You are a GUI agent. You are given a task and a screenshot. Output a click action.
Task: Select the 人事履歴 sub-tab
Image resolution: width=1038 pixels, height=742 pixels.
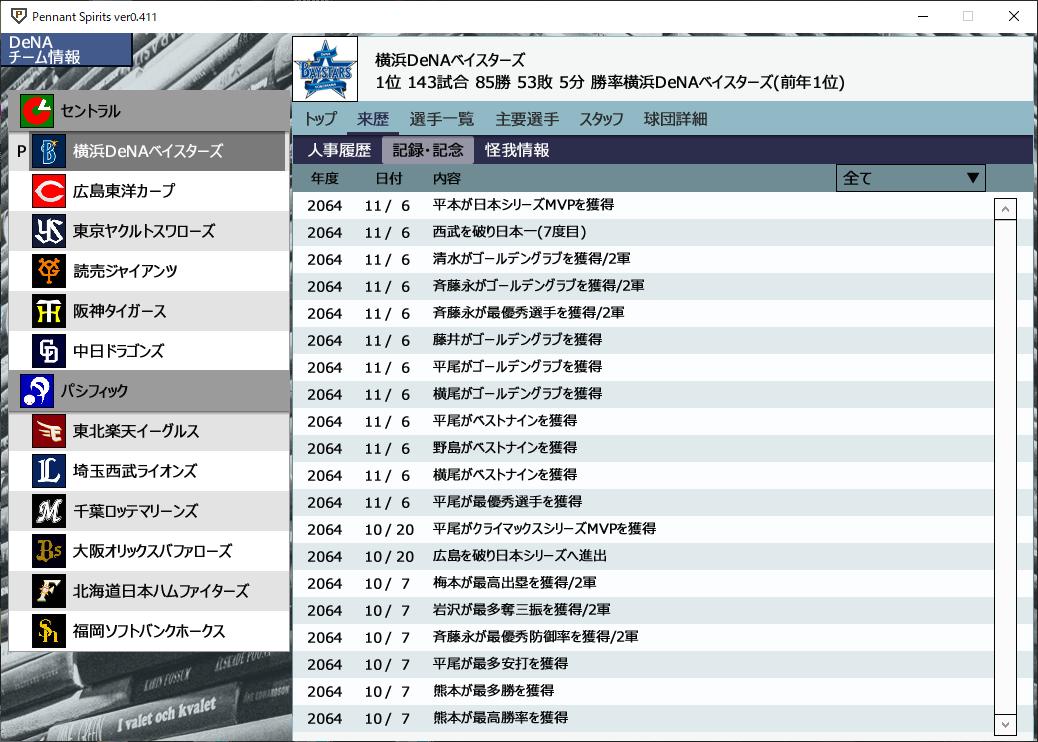click(339, 150)
